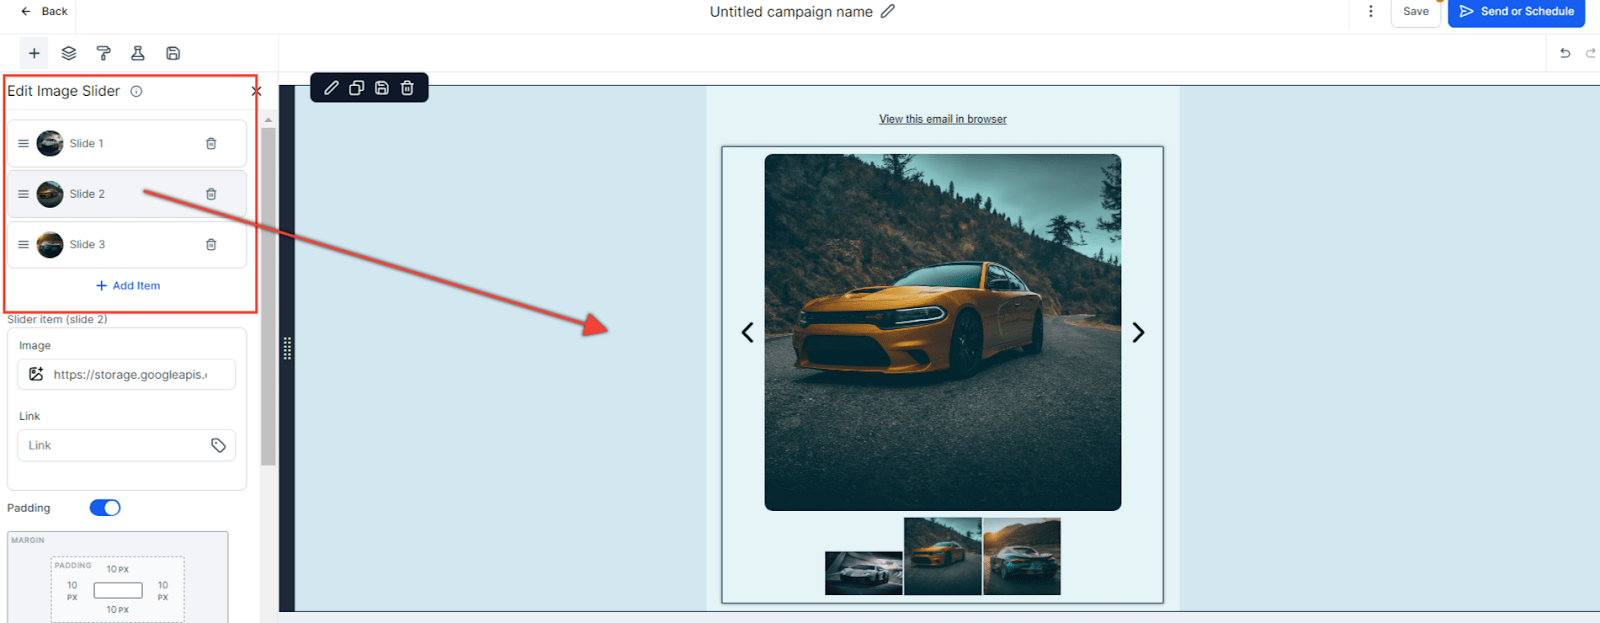Open the three-dot more options menu
Image resolution: width=1600 pixels, height=623 pixels.
tap(1370, 12)
